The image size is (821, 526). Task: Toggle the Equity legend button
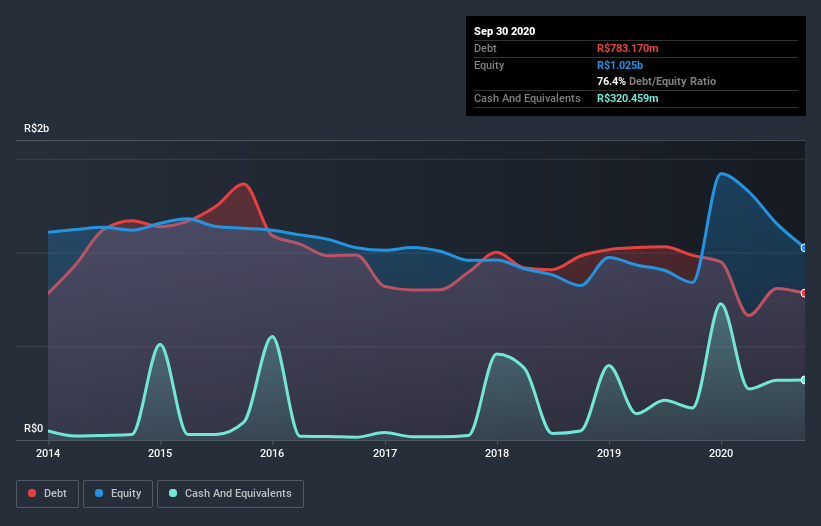point(118,494)
